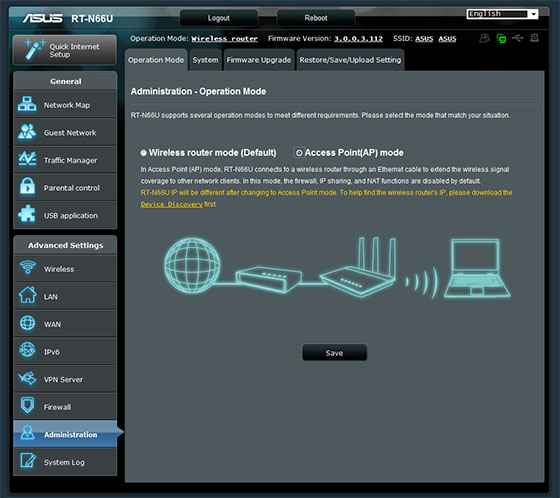Image resolution: width=560 pixels, height=498 pixels.
Task: Switch to the System tab
Action: click(205, 60)
